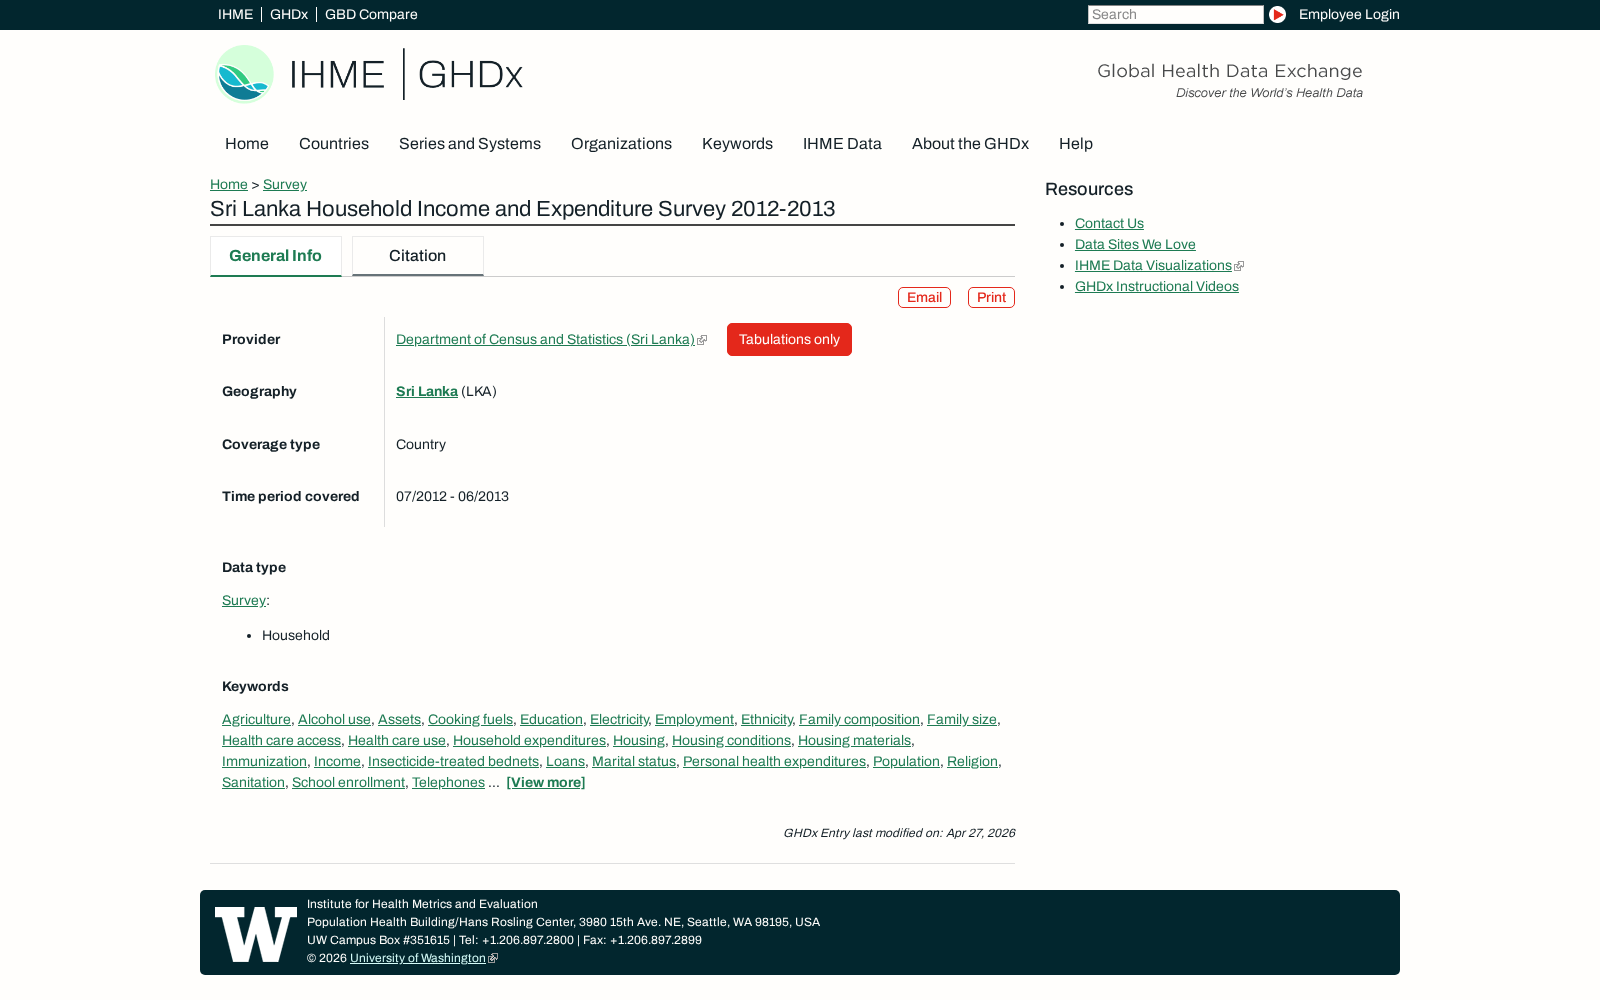The width and height of the screenshot is (1600, 1000).
Task: Open the Personal health expenditures keyword link
Action: point(774,762)
